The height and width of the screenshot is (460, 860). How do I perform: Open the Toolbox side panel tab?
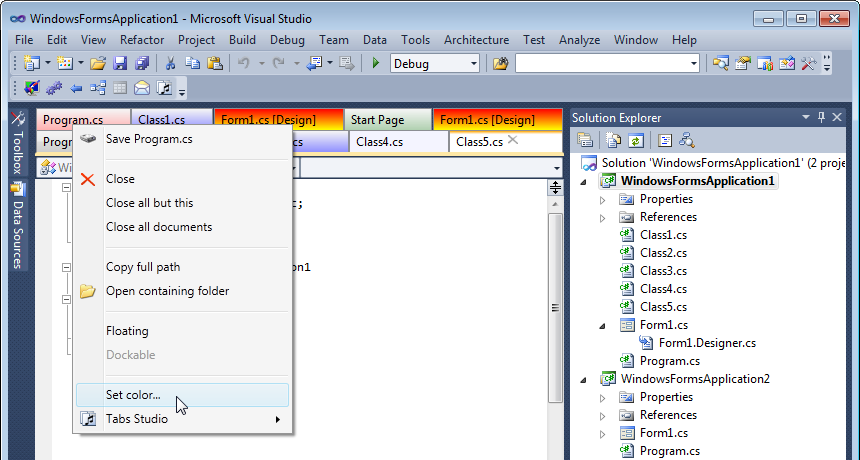coord(18,144)
